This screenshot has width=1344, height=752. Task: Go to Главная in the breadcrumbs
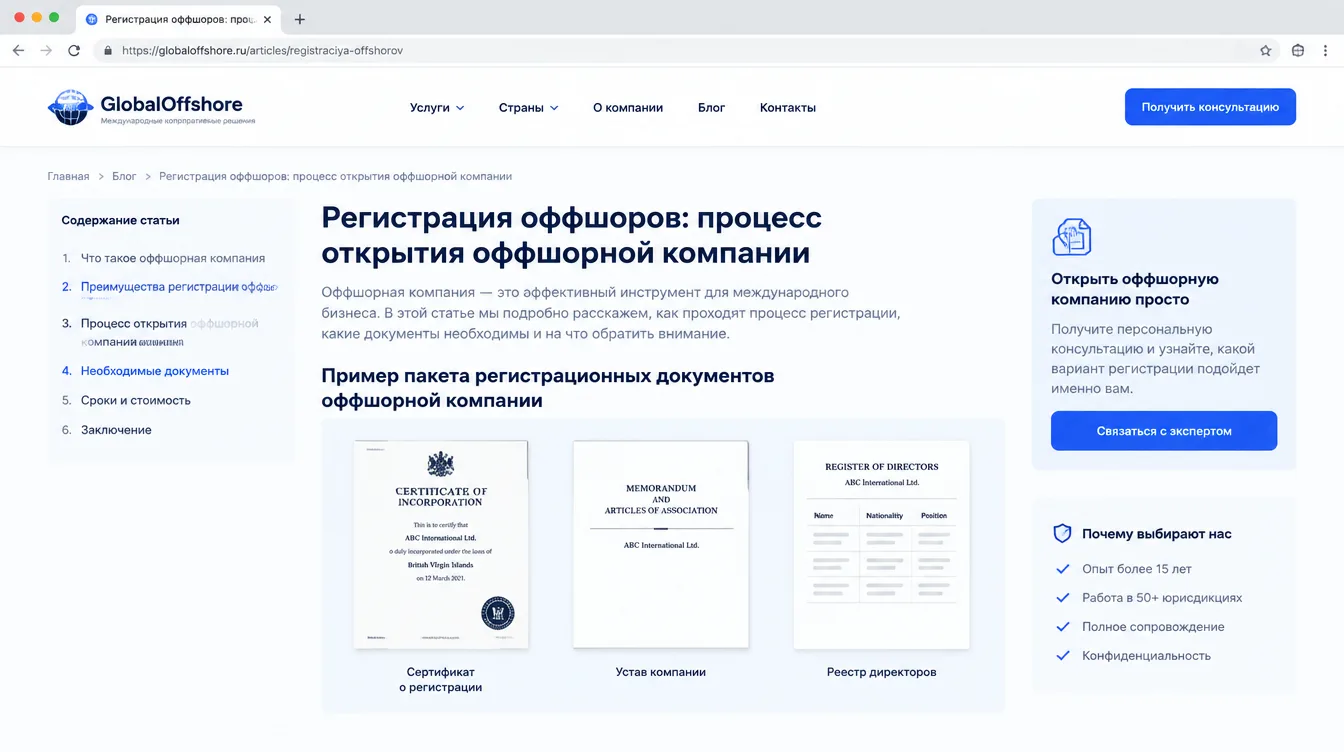(68, 176)
